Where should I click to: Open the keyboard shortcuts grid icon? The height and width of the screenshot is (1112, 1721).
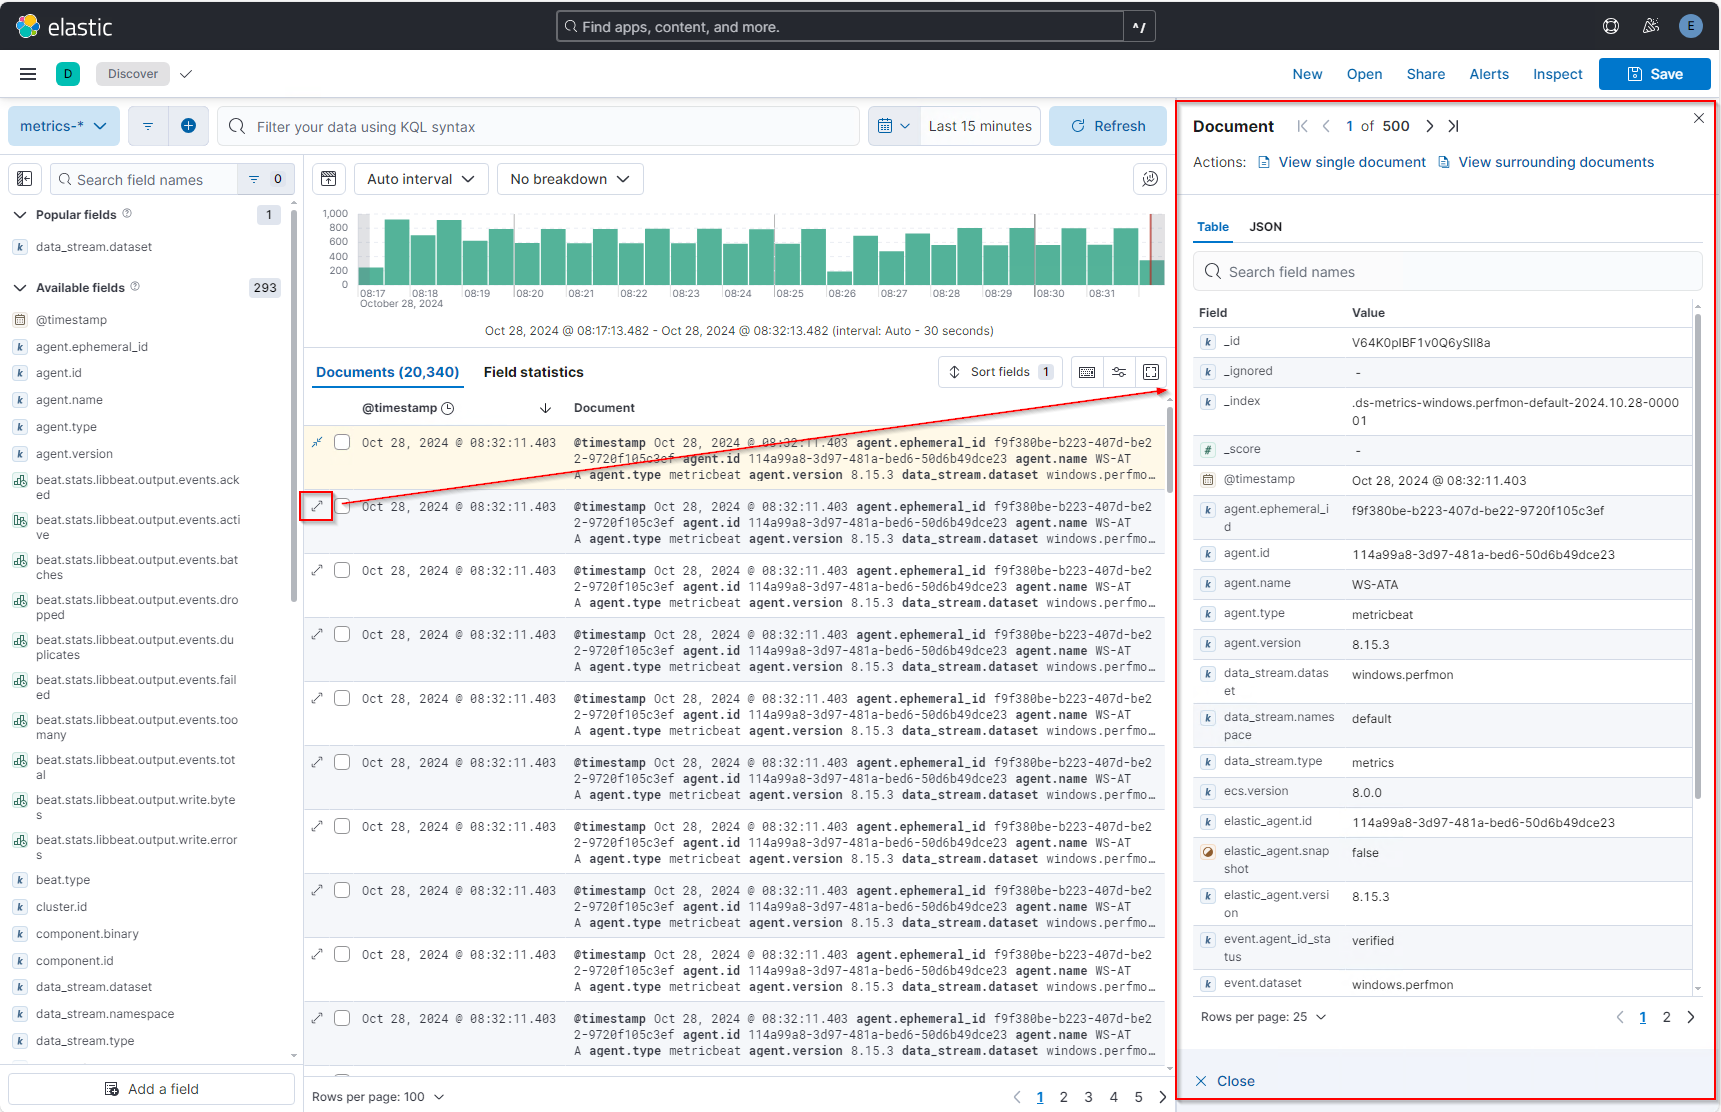pyautogui.click(x=1087, y=372)
